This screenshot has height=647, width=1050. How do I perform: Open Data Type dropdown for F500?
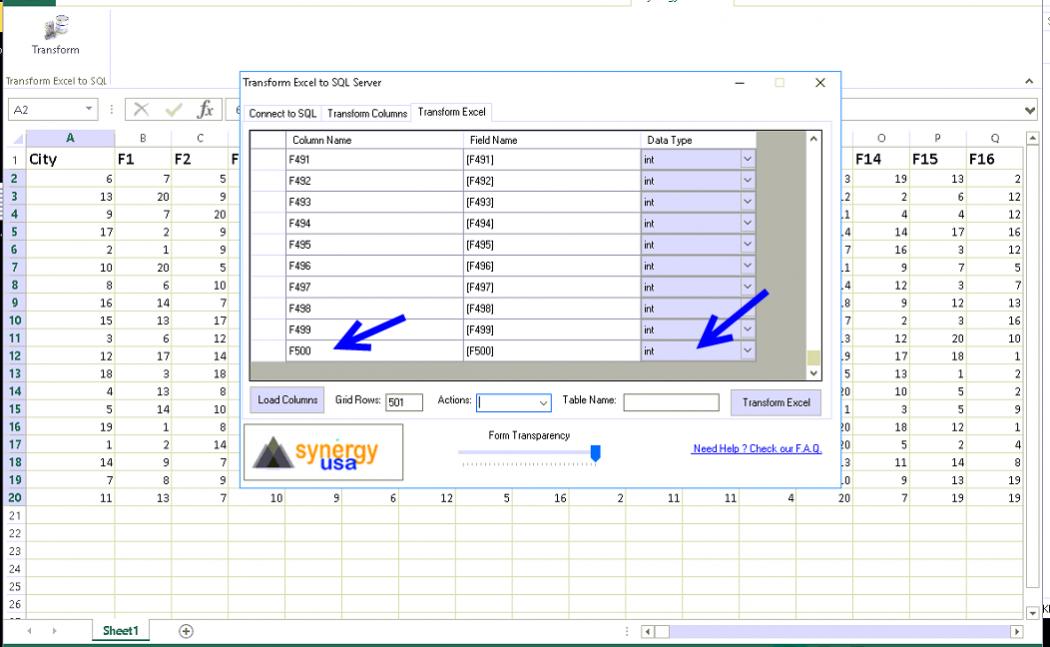pyautogui.click(x=747, y=351)
